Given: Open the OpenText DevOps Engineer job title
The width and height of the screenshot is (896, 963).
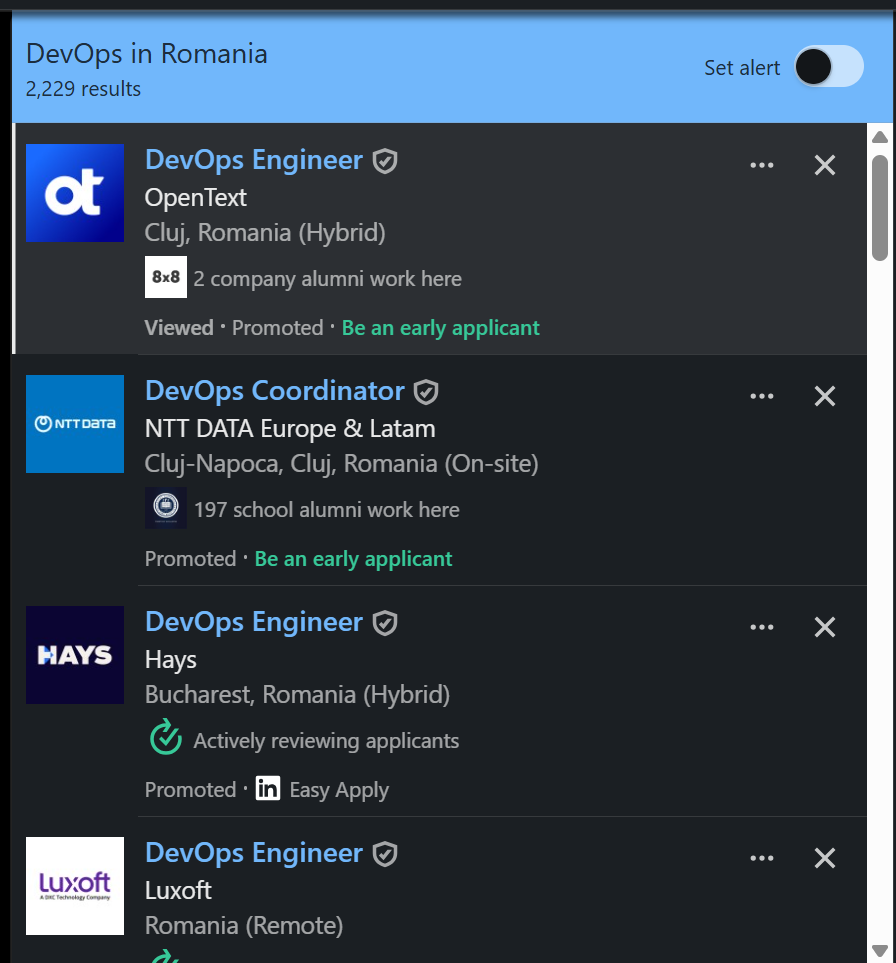Looking at the screenshot, I should (254, 160).
